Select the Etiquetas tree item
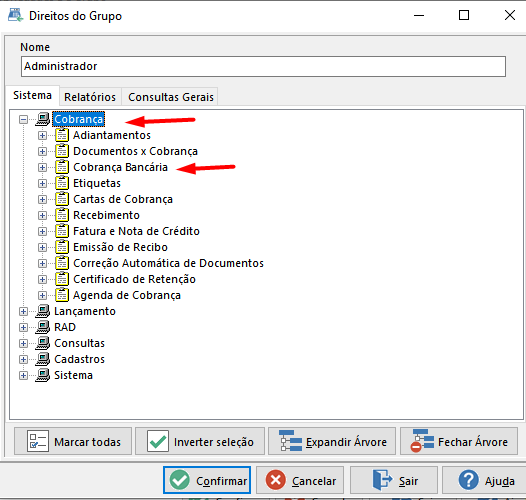526x500 pixels. point(97,183)
